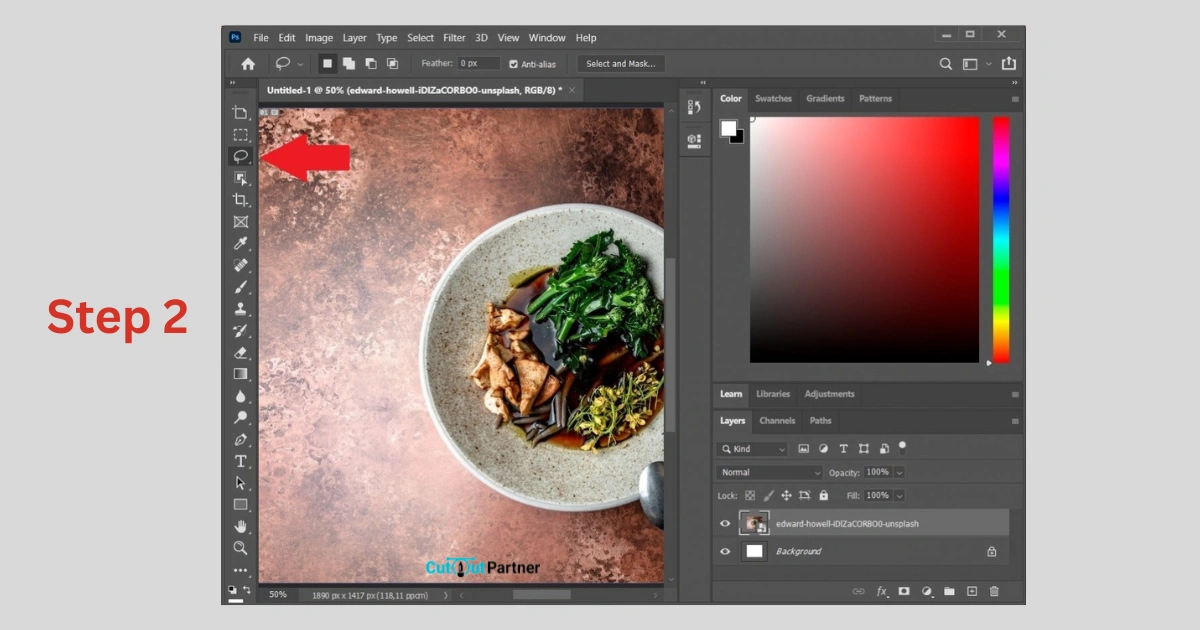Click the trash icon to delete layer

[994, 591]
